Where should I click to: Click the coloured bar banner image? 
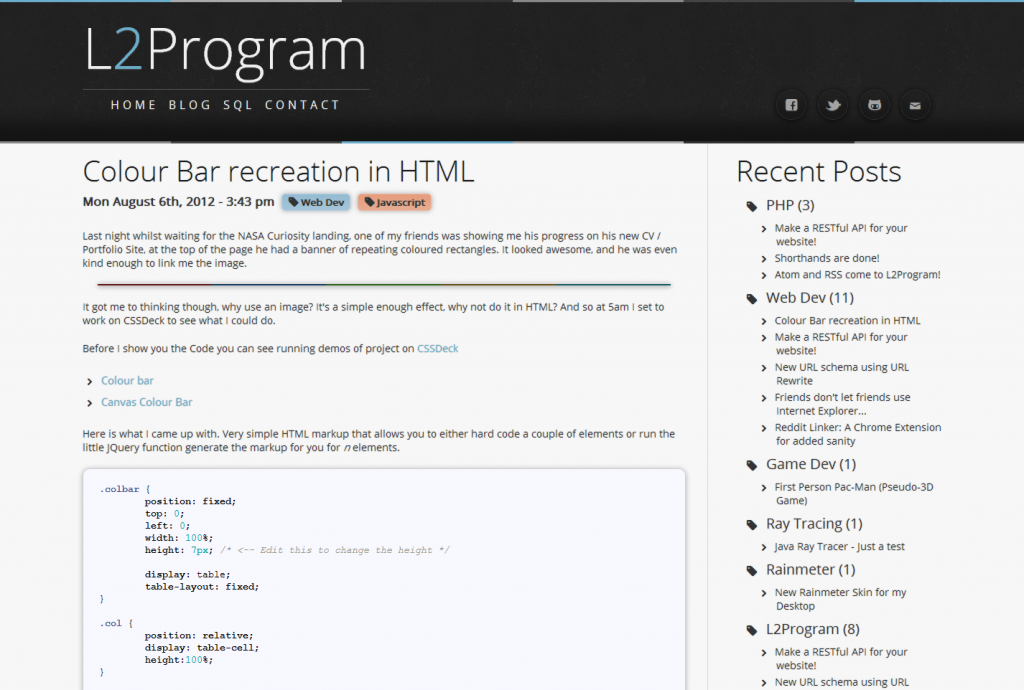384,285
